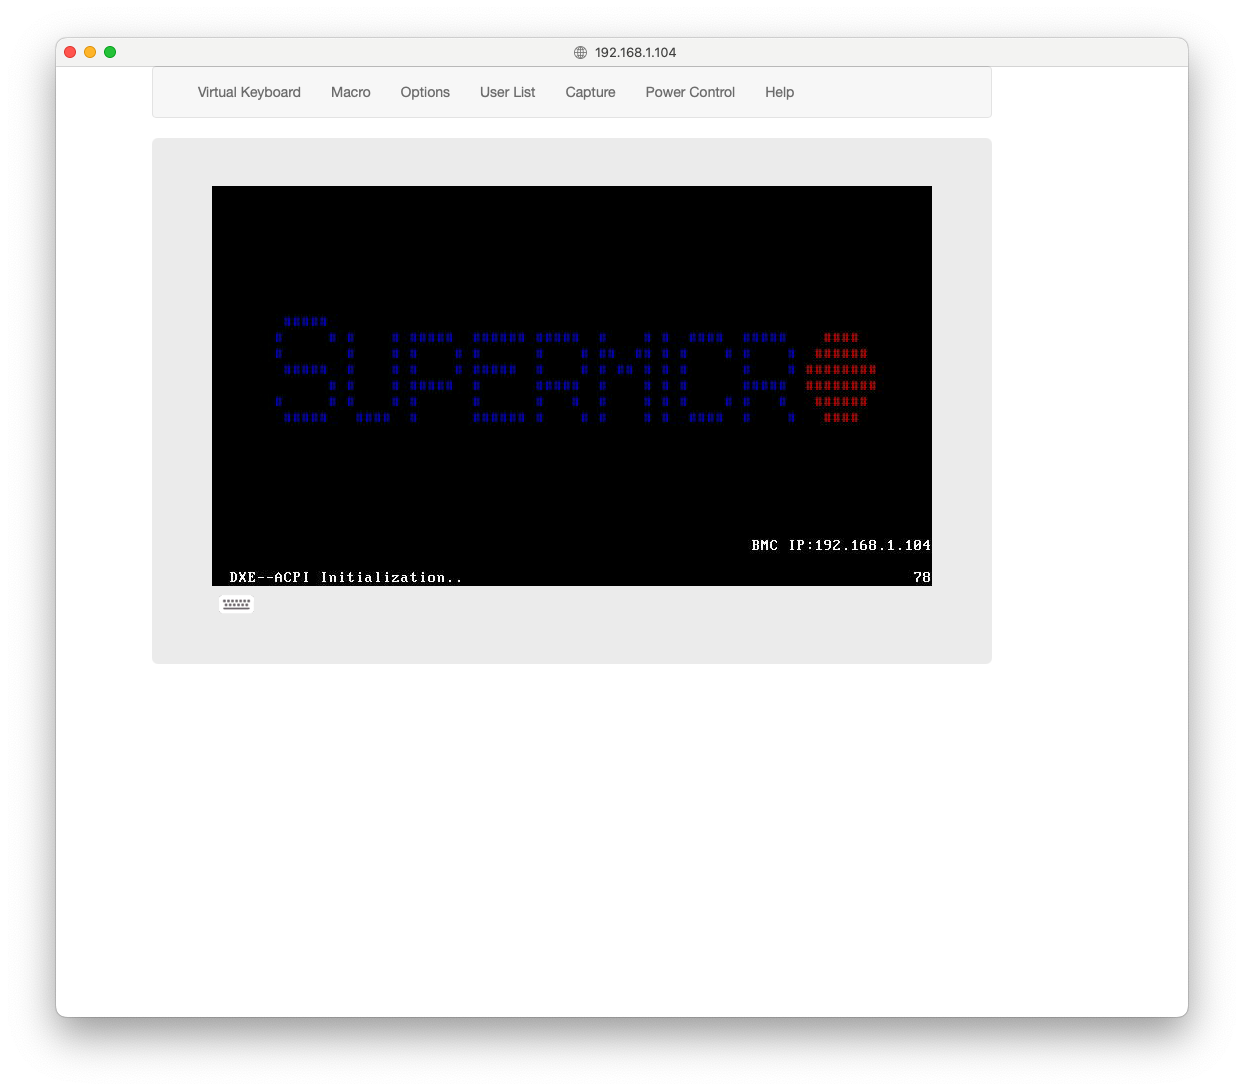Click the red ASCII dot logo
Image resolution: width=1244 pixels, height=1091 pixels.
tap(841, 378)
